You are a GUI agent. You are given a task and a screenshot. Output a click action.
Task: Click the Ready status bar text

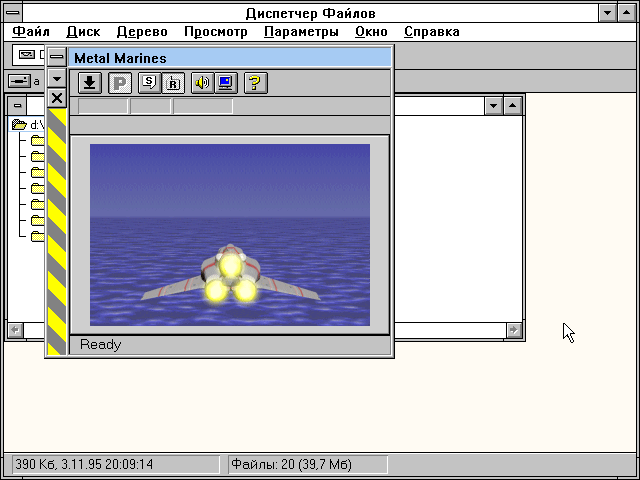tap(100, 345)
